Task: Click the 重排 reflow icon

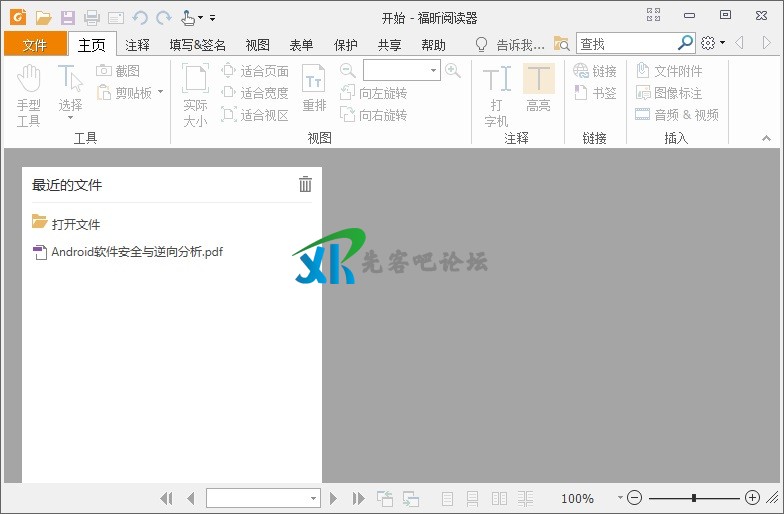Action: point(314,90)
